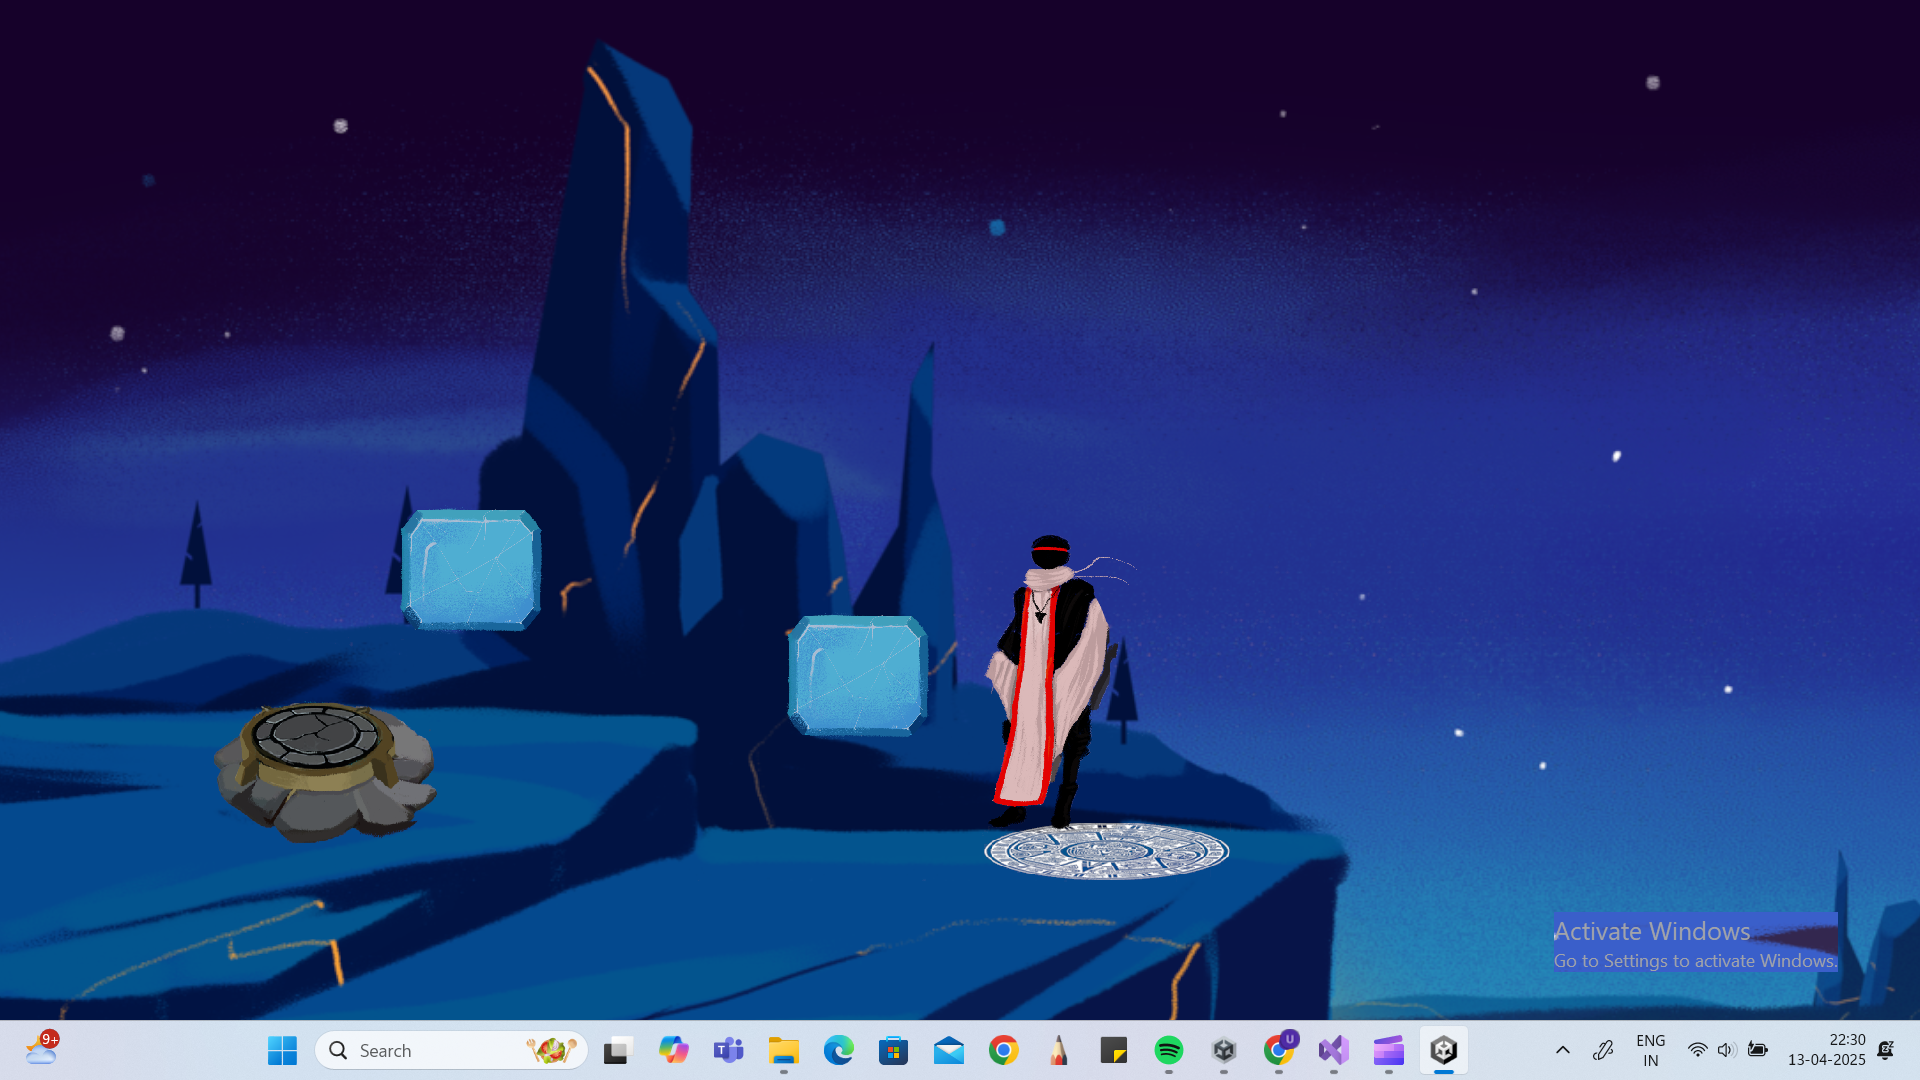The height and width of the screenshot is (1080, 1920).
Task: Open File Explorer from the taskbar
Action: (x=783, y=1050)
